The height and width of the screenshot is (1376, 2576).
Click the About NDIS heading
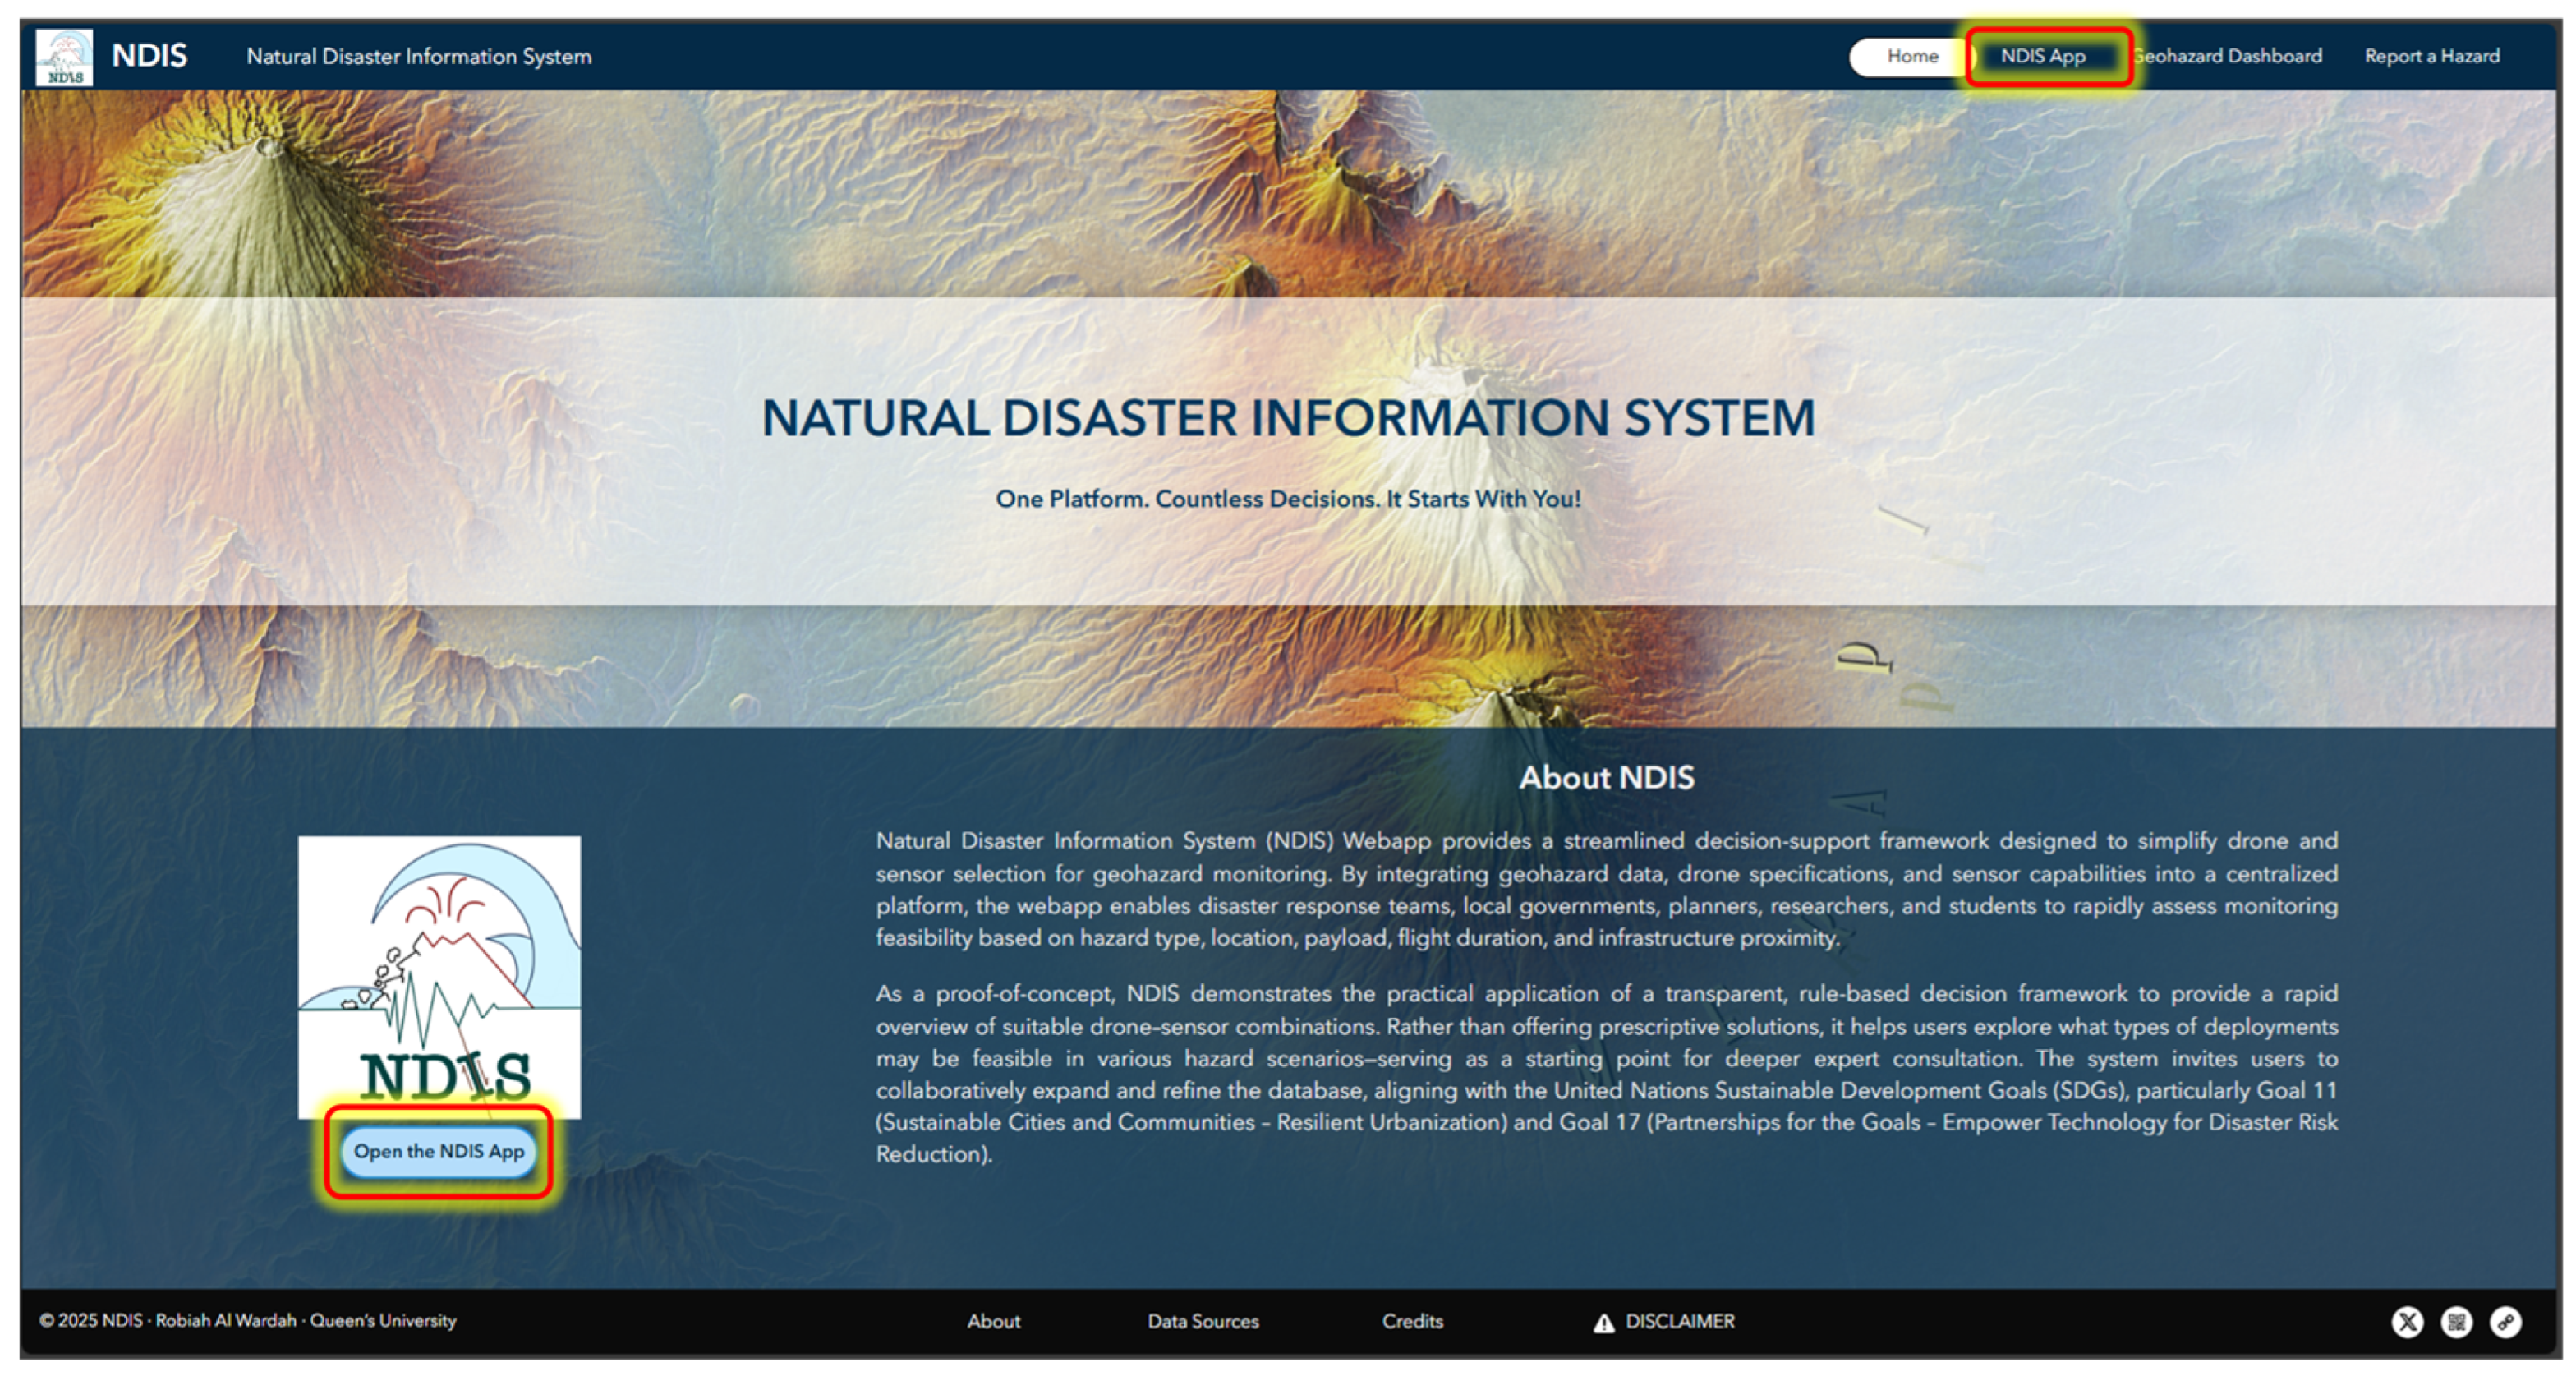(x=1606, y=777)
